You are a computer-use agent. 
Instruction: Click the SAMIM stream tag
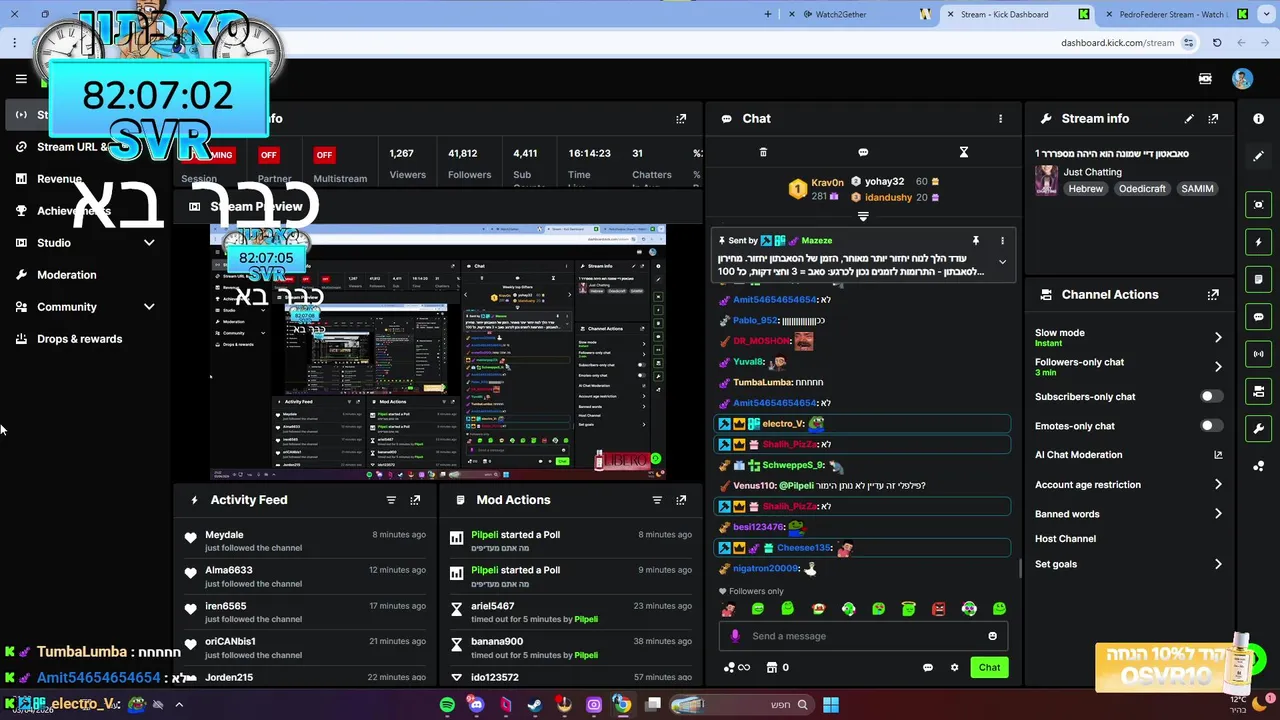1197,189
